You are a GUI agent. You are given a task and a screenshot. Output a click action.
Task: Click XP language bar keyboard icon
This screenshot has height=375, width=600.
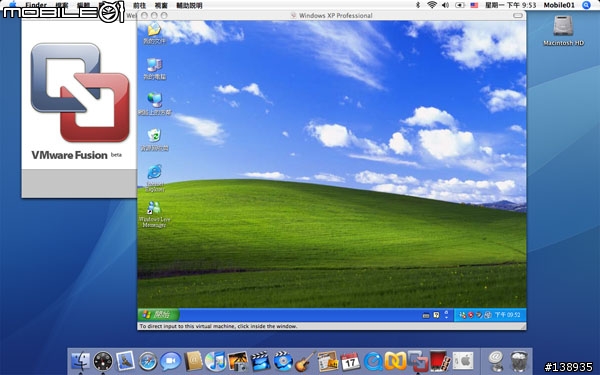pyautogui.click(x=426, y=316)
